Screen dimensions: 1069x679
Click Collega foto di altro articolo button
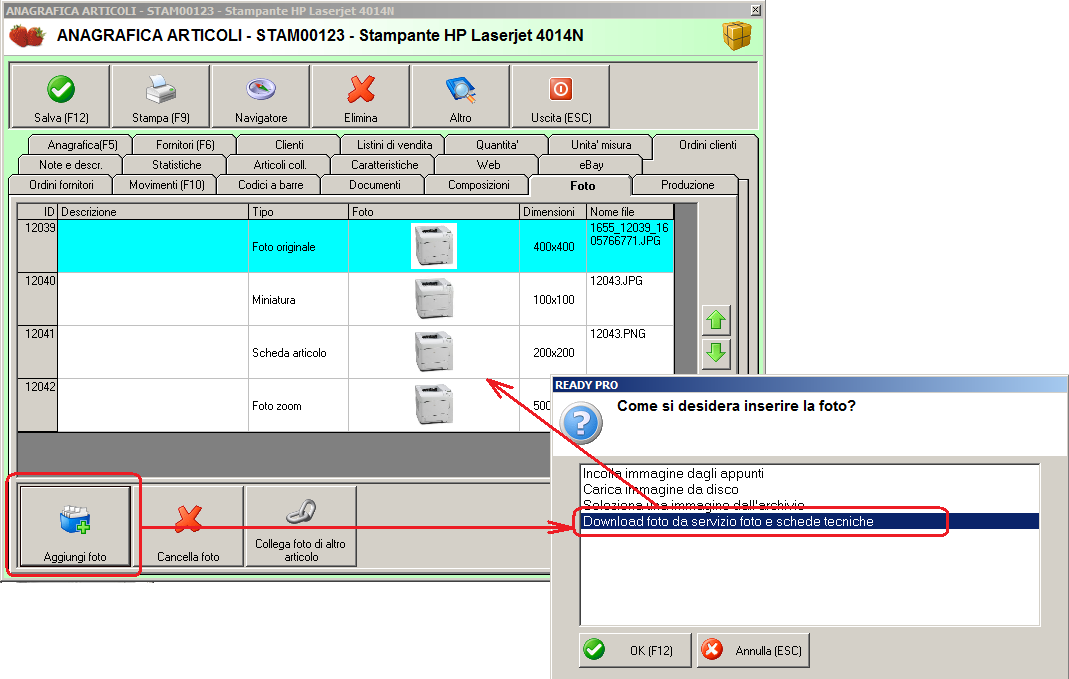[x=301, y=526]
